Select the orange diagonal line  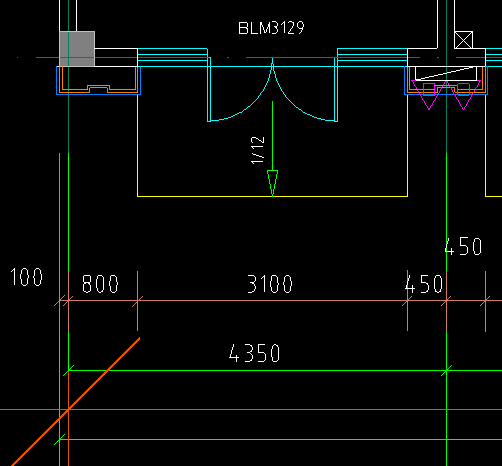[x=75, y=402]
